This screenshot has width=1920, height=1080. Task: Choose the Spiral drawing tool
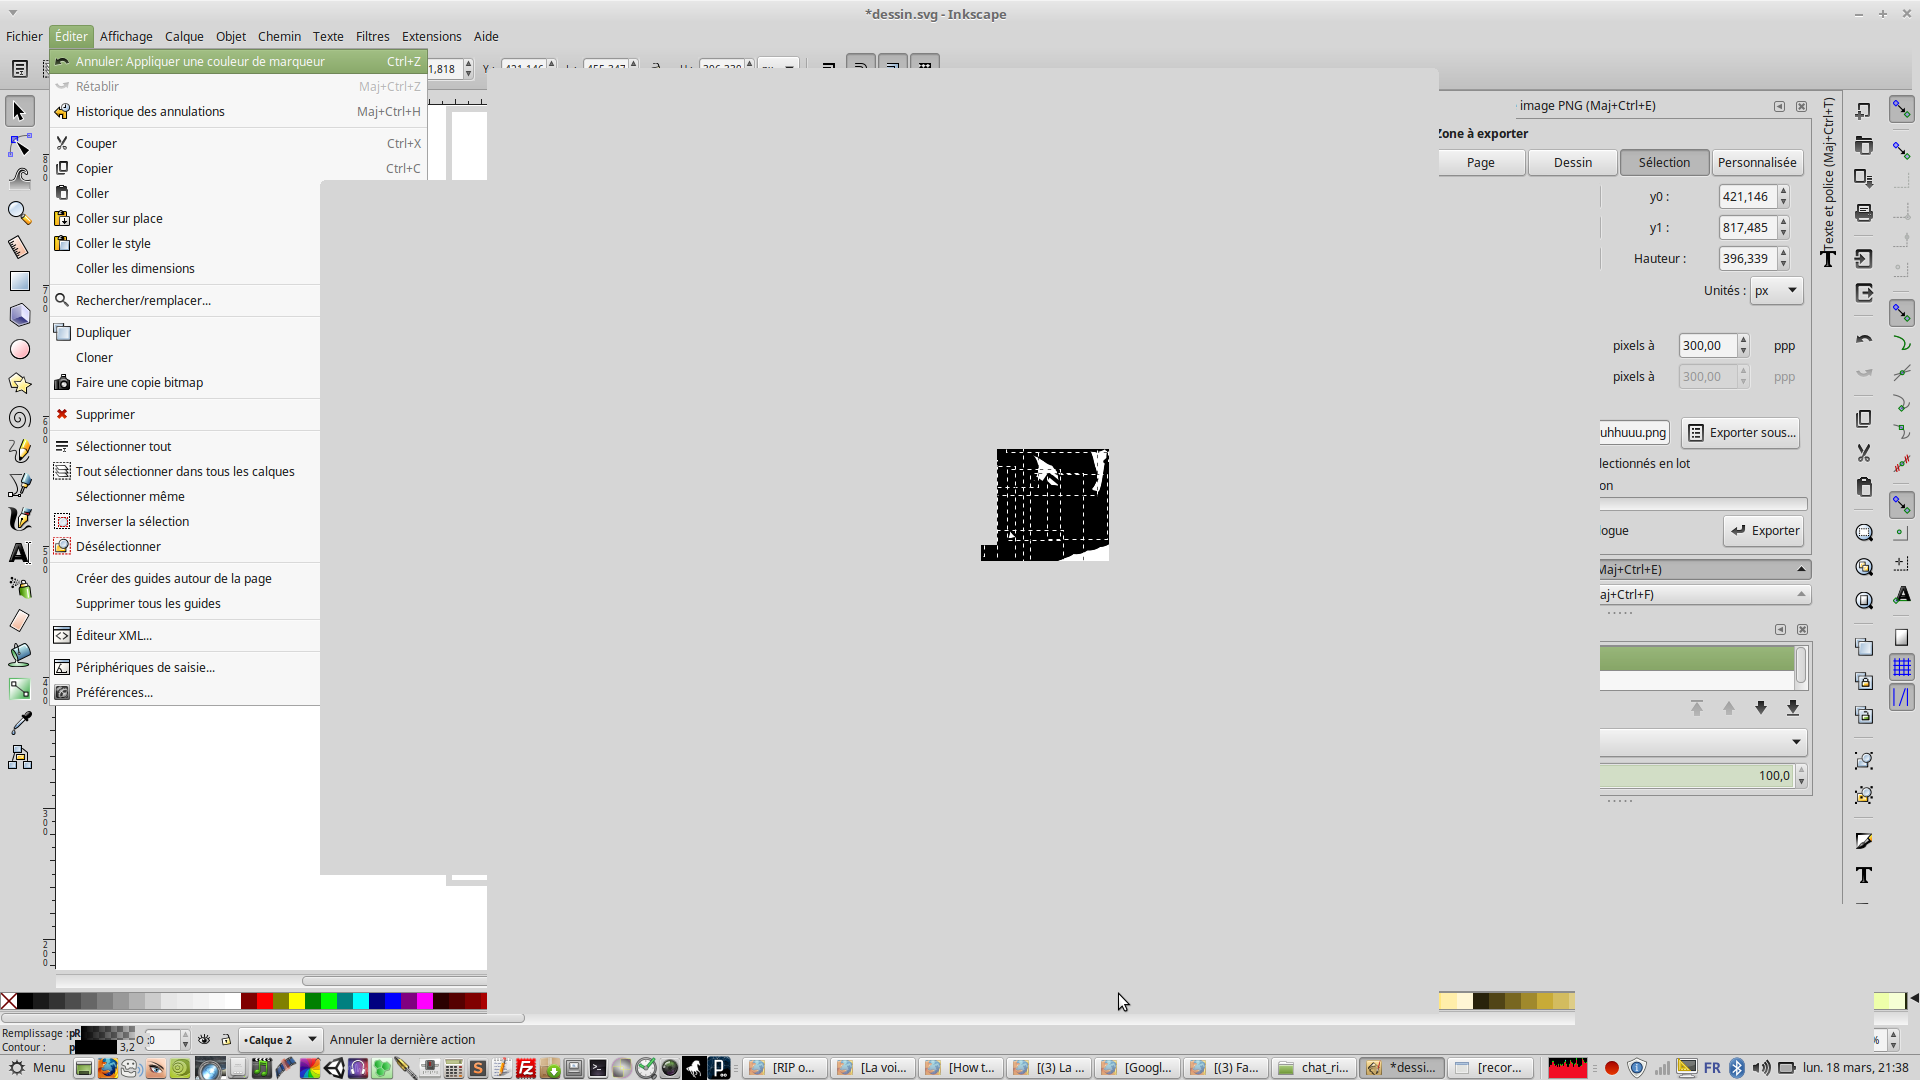point(19,418)
